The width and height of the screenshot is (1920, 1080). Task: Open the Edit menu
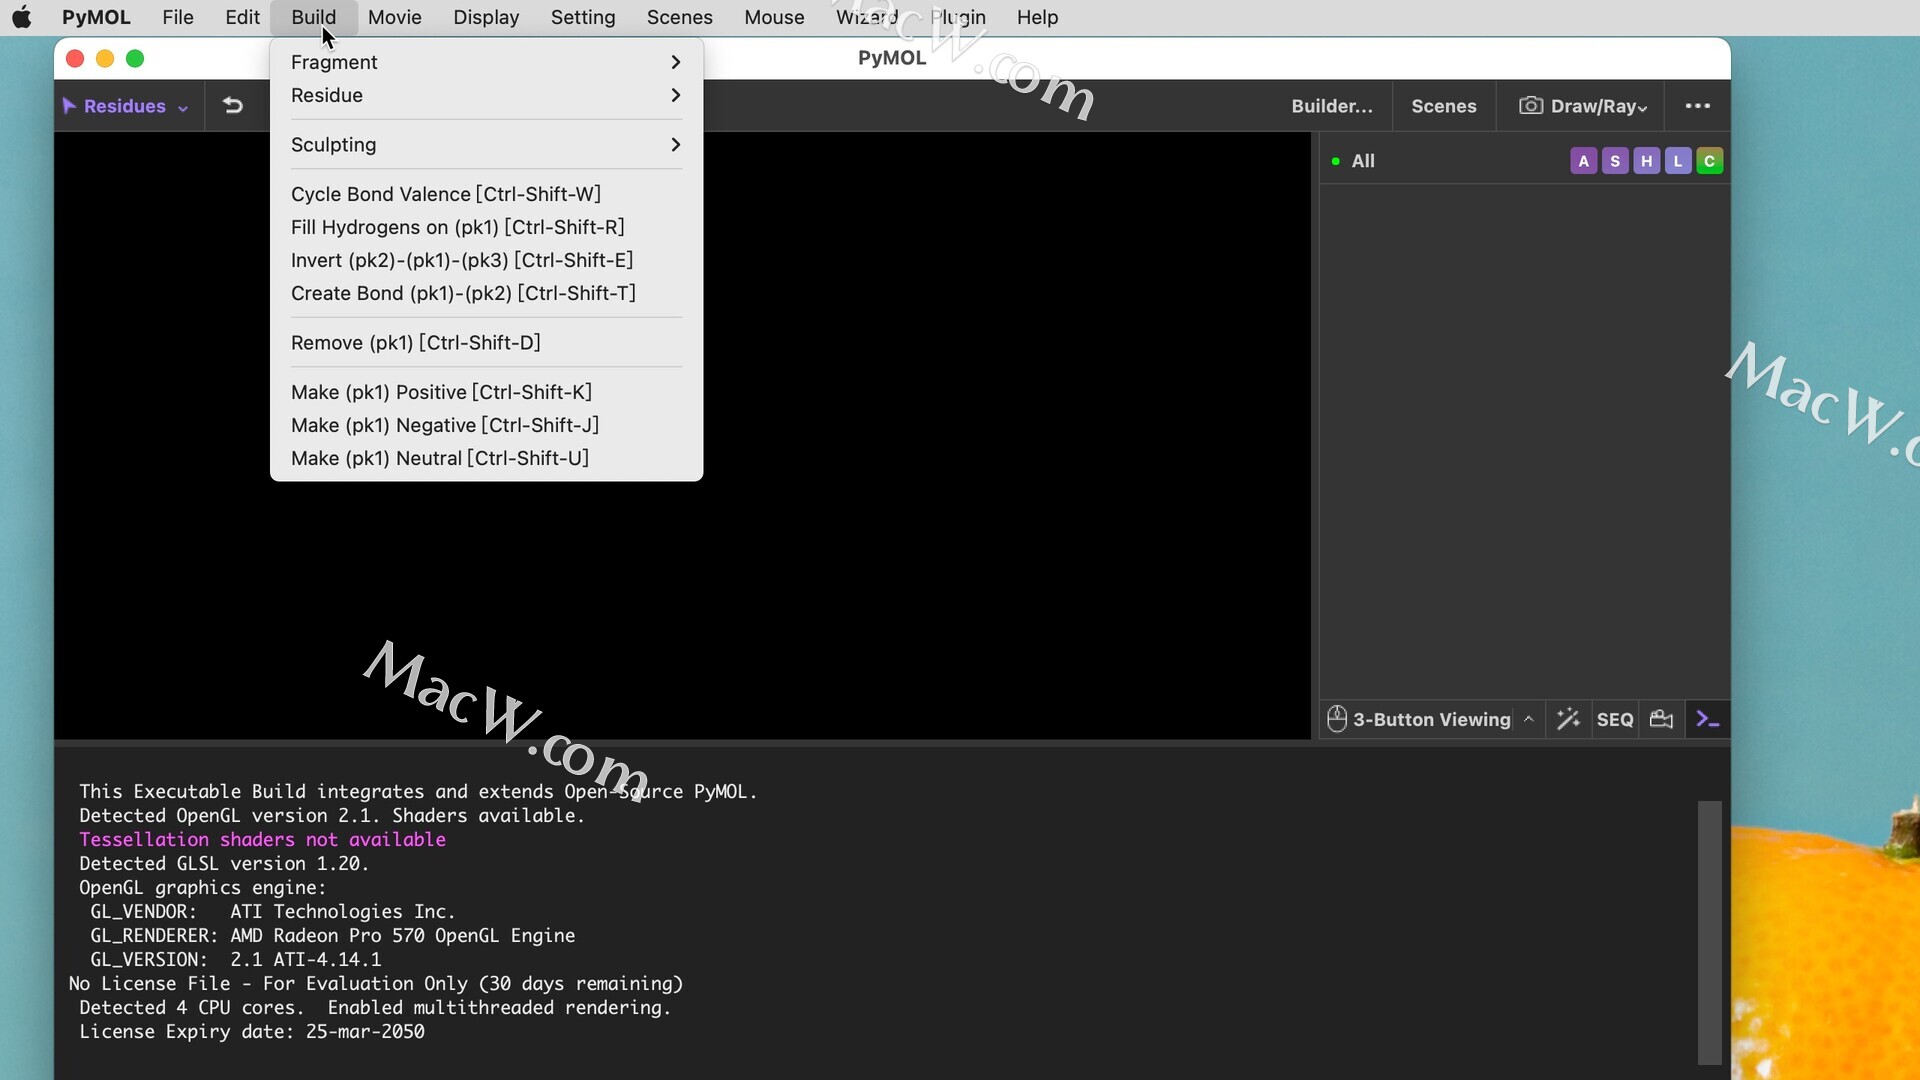tap(242, 17)
